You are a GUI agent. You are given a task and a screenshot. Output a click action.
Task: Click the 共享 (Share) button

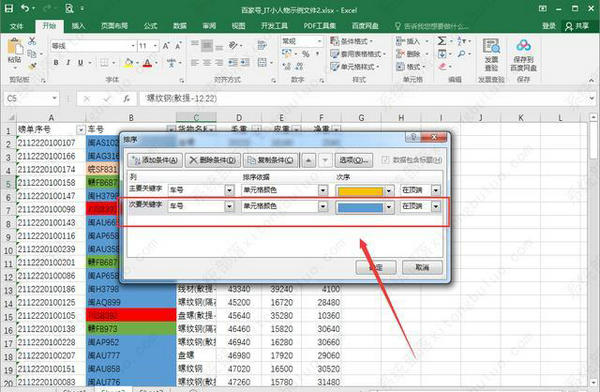(577, 26)
